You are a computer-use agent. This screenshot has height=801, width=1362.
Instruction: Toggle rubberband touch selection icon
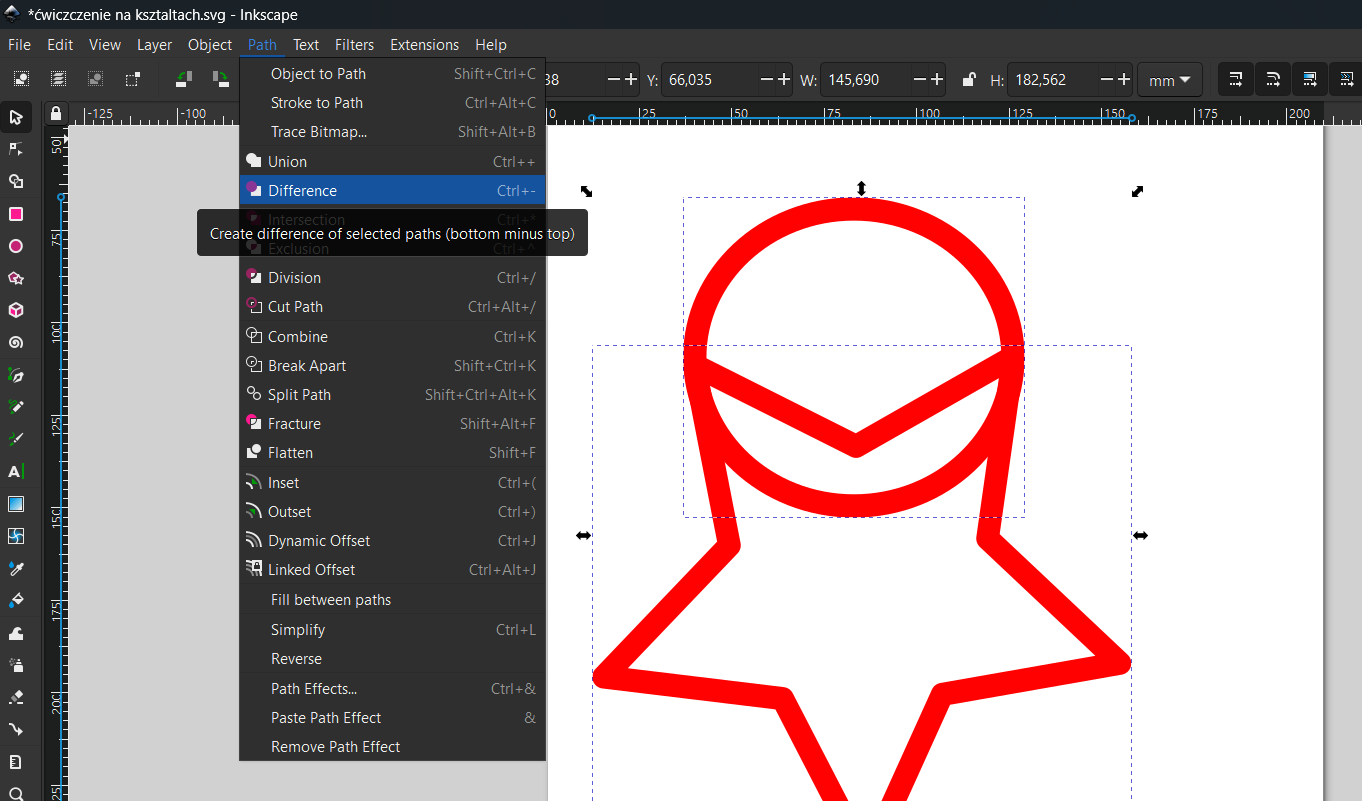132,79
